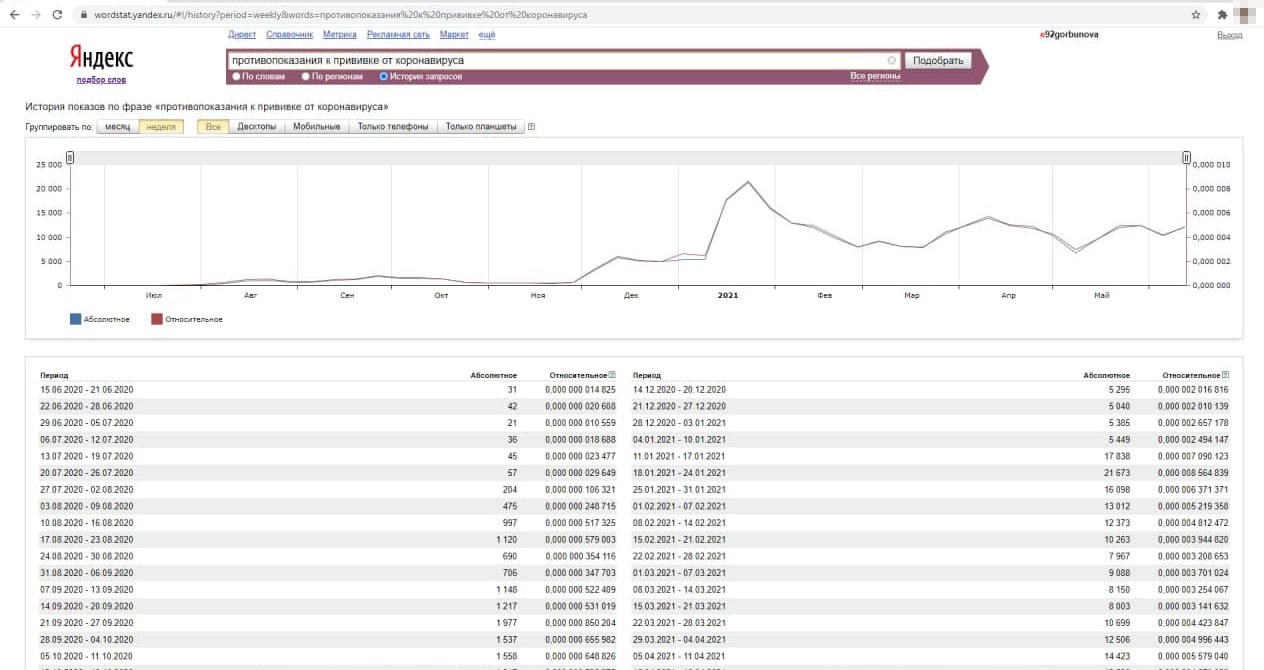Open help icon by left table's Относительное
The width and height of the screenshot is (1264, 670).
pos(612,375)
